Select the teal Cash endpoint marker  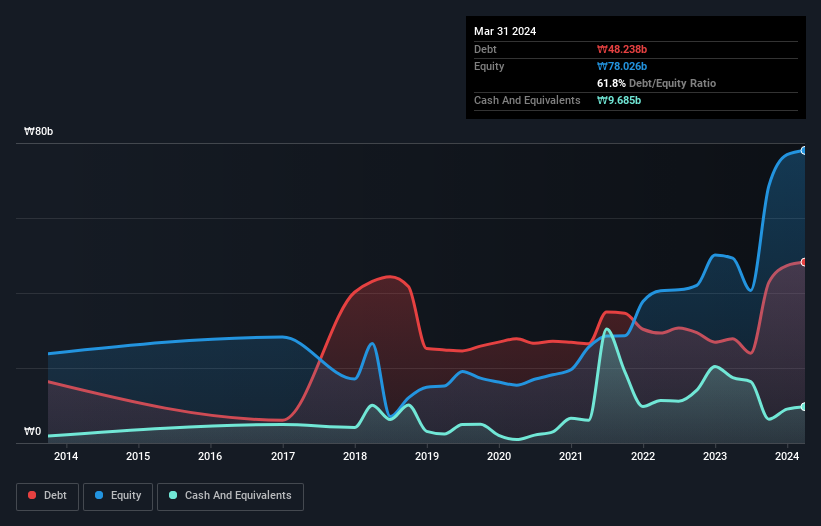click(x=803, y=407)
